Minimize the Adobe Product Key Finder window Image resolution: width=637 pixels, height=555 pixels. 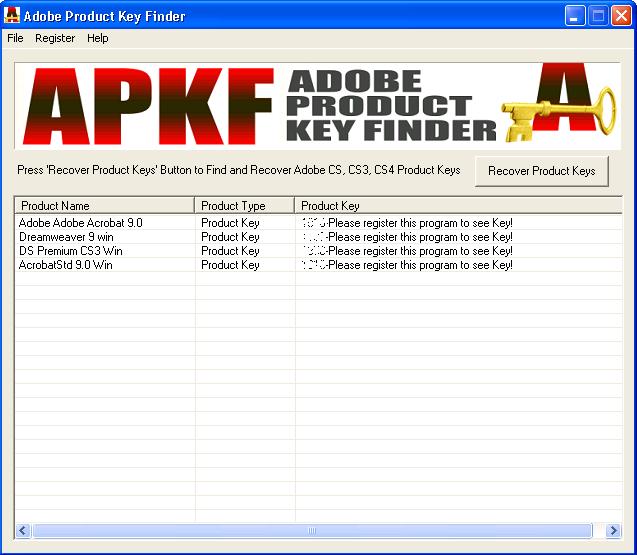574,16
